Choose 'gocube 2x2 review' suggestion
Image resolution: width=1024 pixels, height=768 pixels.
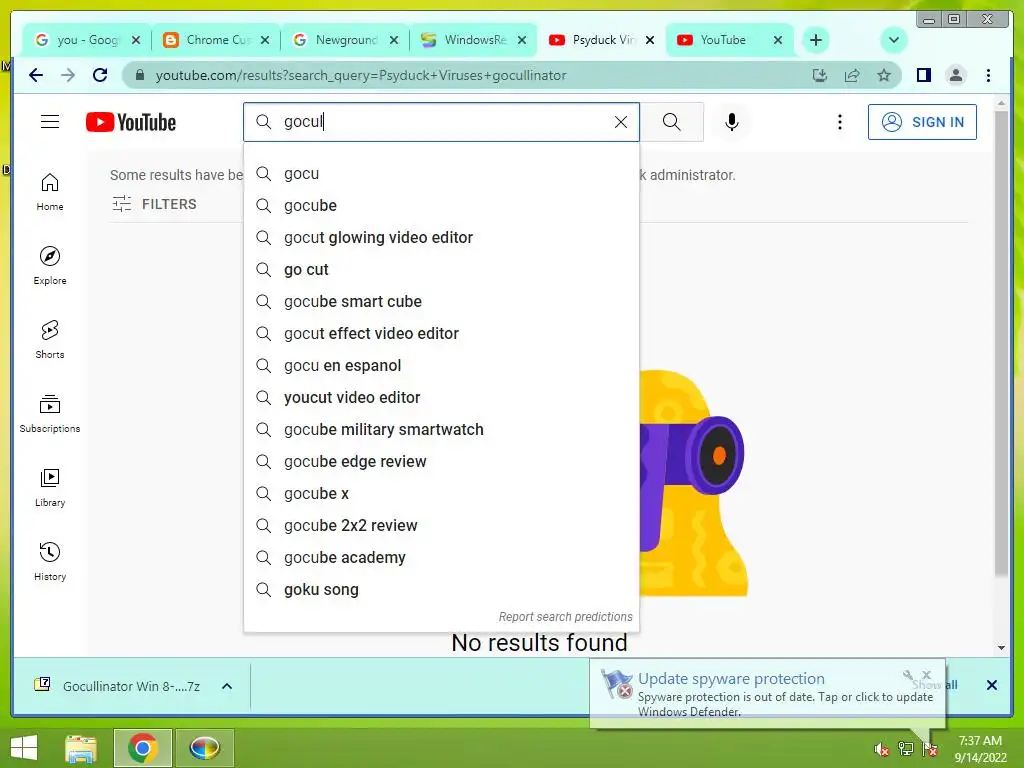pos(441,526)
